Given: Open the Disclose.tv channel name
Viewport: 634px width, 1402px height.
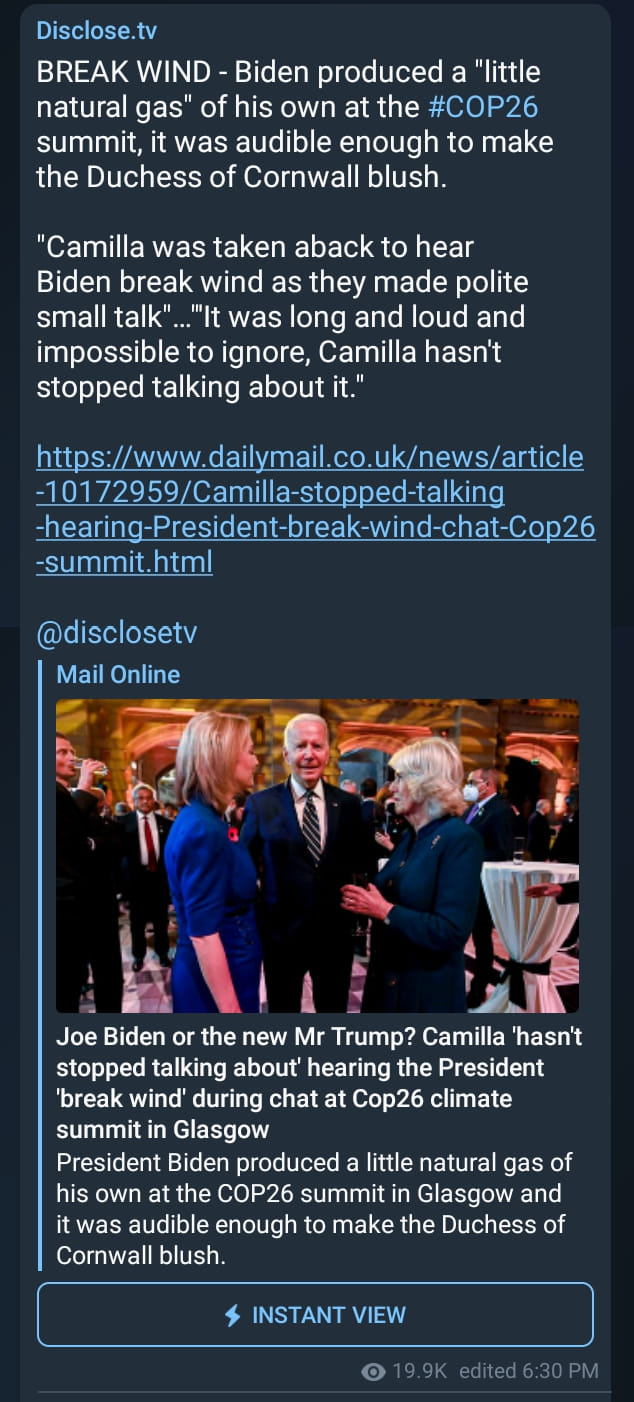Looking at the screenshot, I should [x=96, y=30].
